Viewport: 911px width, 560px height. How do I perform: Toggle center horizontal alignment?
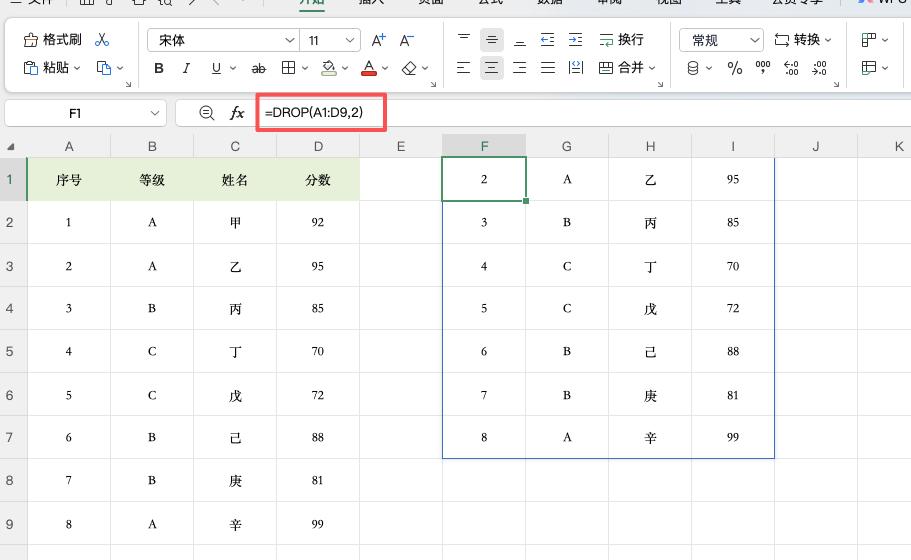tap(492, 68)
